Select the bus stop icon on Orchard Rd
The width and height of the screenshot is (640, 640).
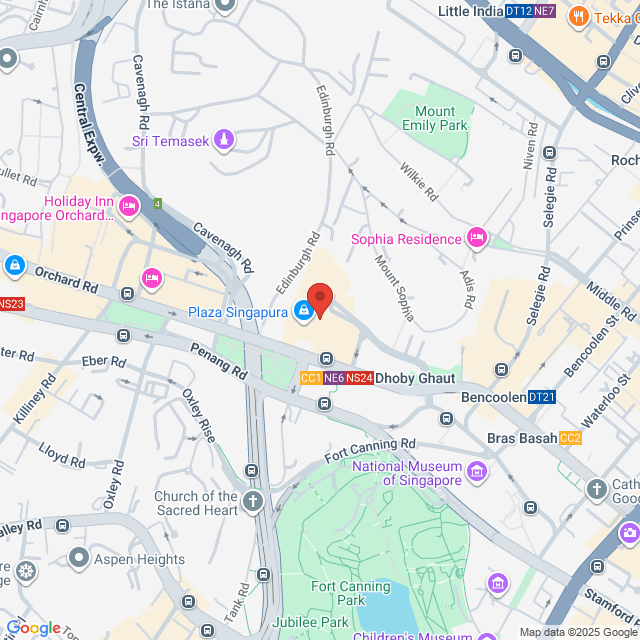tap(127, 293)
